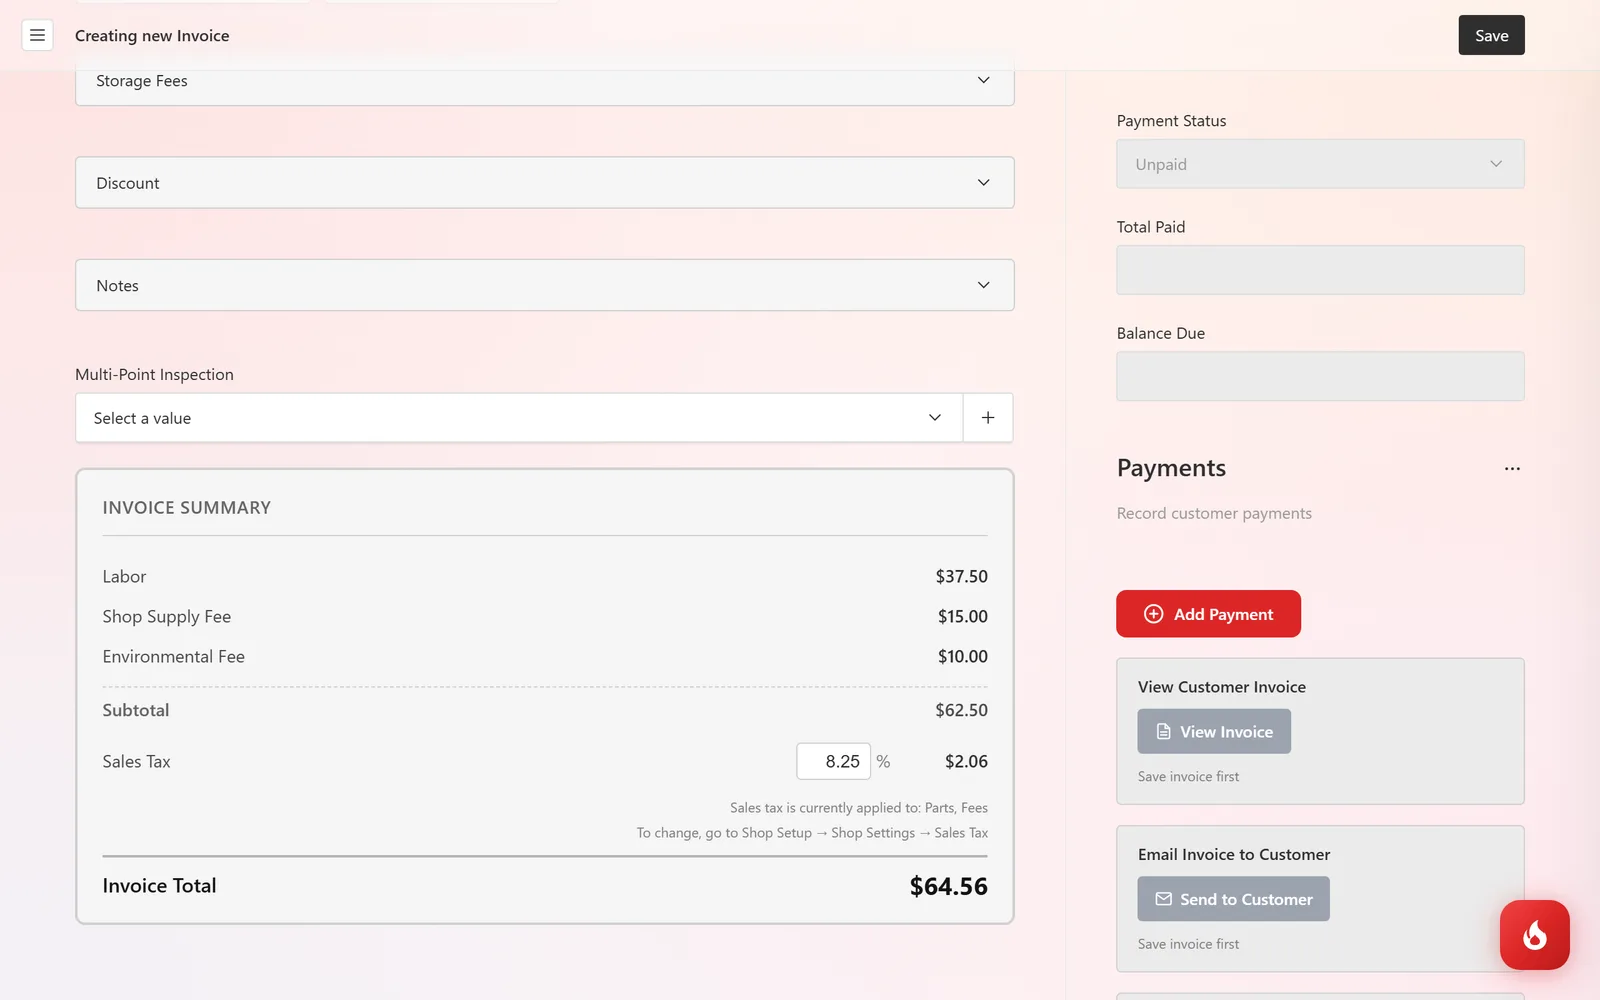Click the Shop Supply Fee amount $15.00
Viewport: 1600px width, 1000px height.
tap(962, 617)
